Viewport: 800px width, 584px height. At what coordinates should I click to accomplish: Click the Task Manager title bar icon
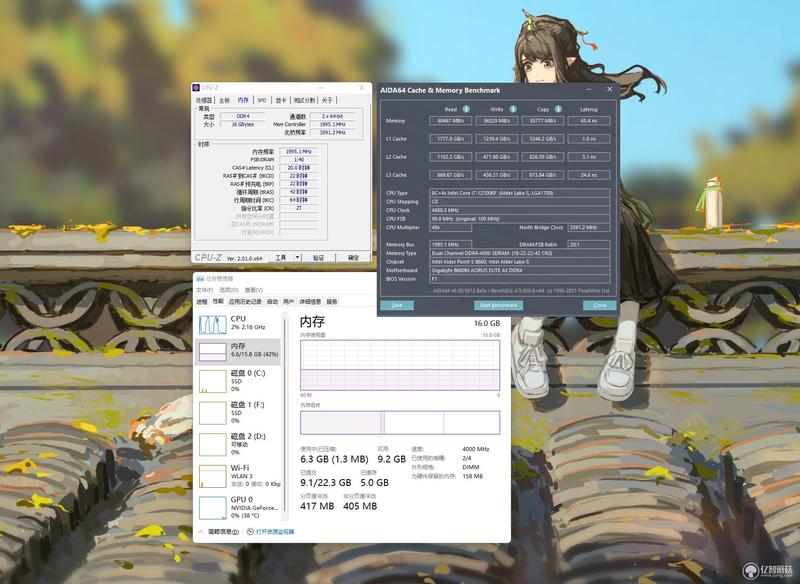point(200,278)
